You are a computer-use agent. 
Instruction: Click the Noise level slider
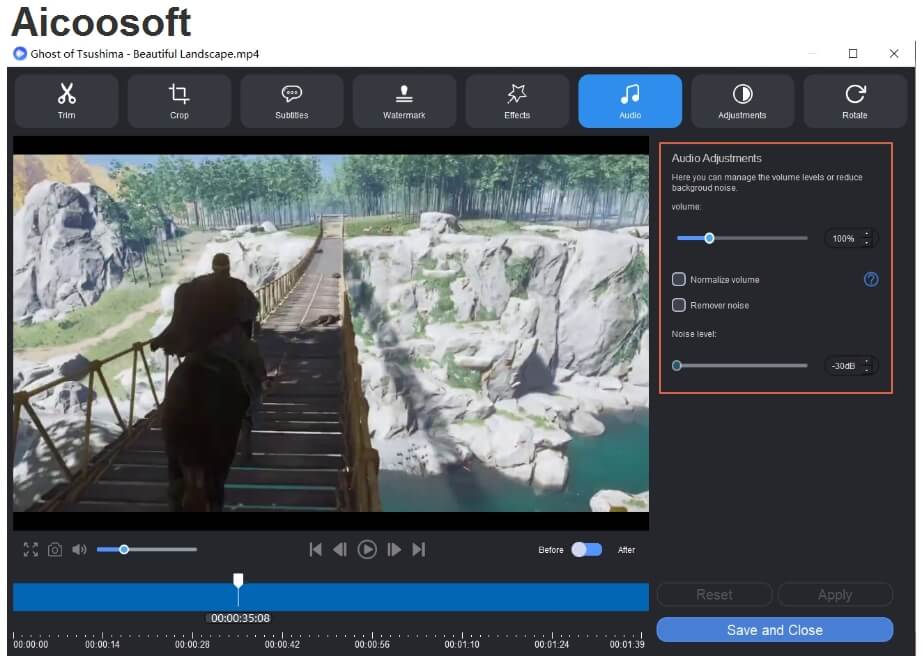742,366
